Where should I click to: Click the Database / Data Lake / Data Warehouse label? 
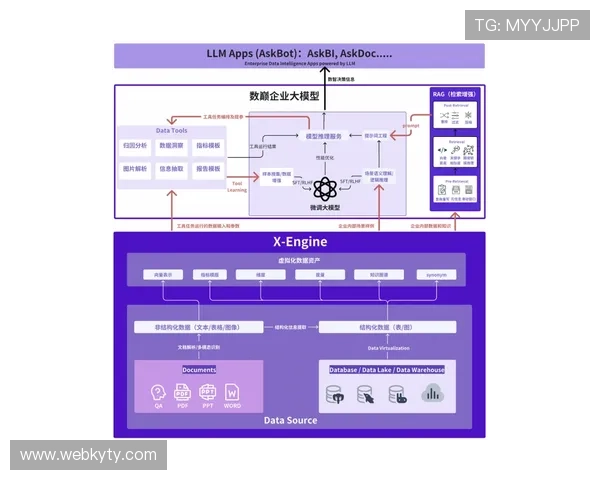[x=387, y=370]
